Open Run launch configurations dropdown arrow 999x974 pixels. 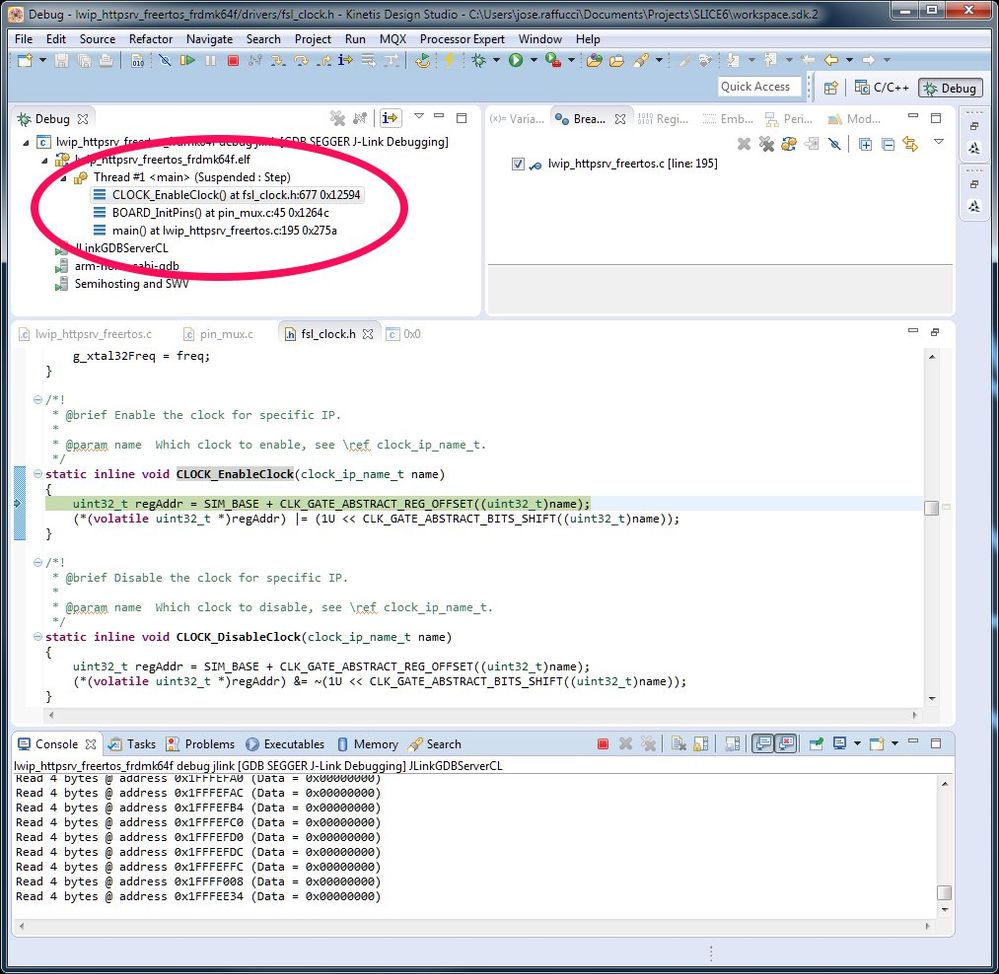534,60
